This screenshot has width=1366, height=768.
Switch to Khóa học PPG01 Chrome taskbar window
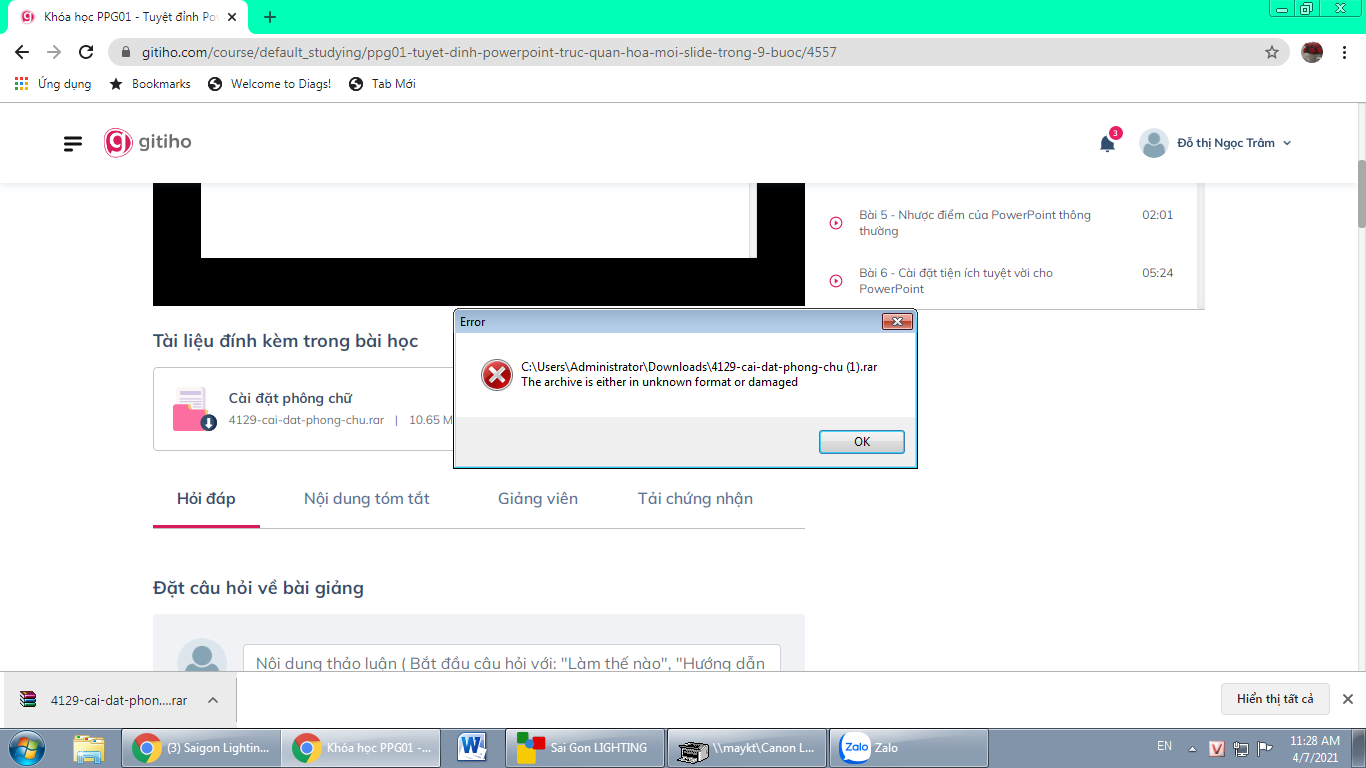(x=360, y=748)
